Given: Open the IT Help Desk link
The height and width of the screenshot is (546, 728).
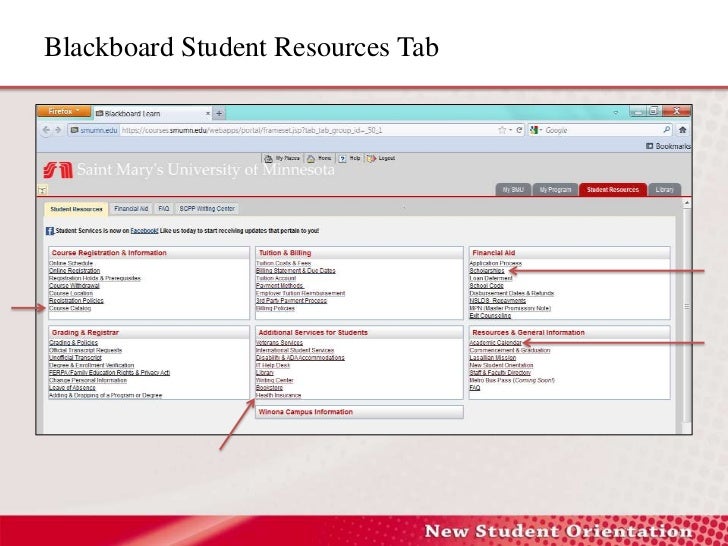Looking at the screenshot, I should point(273,365).
